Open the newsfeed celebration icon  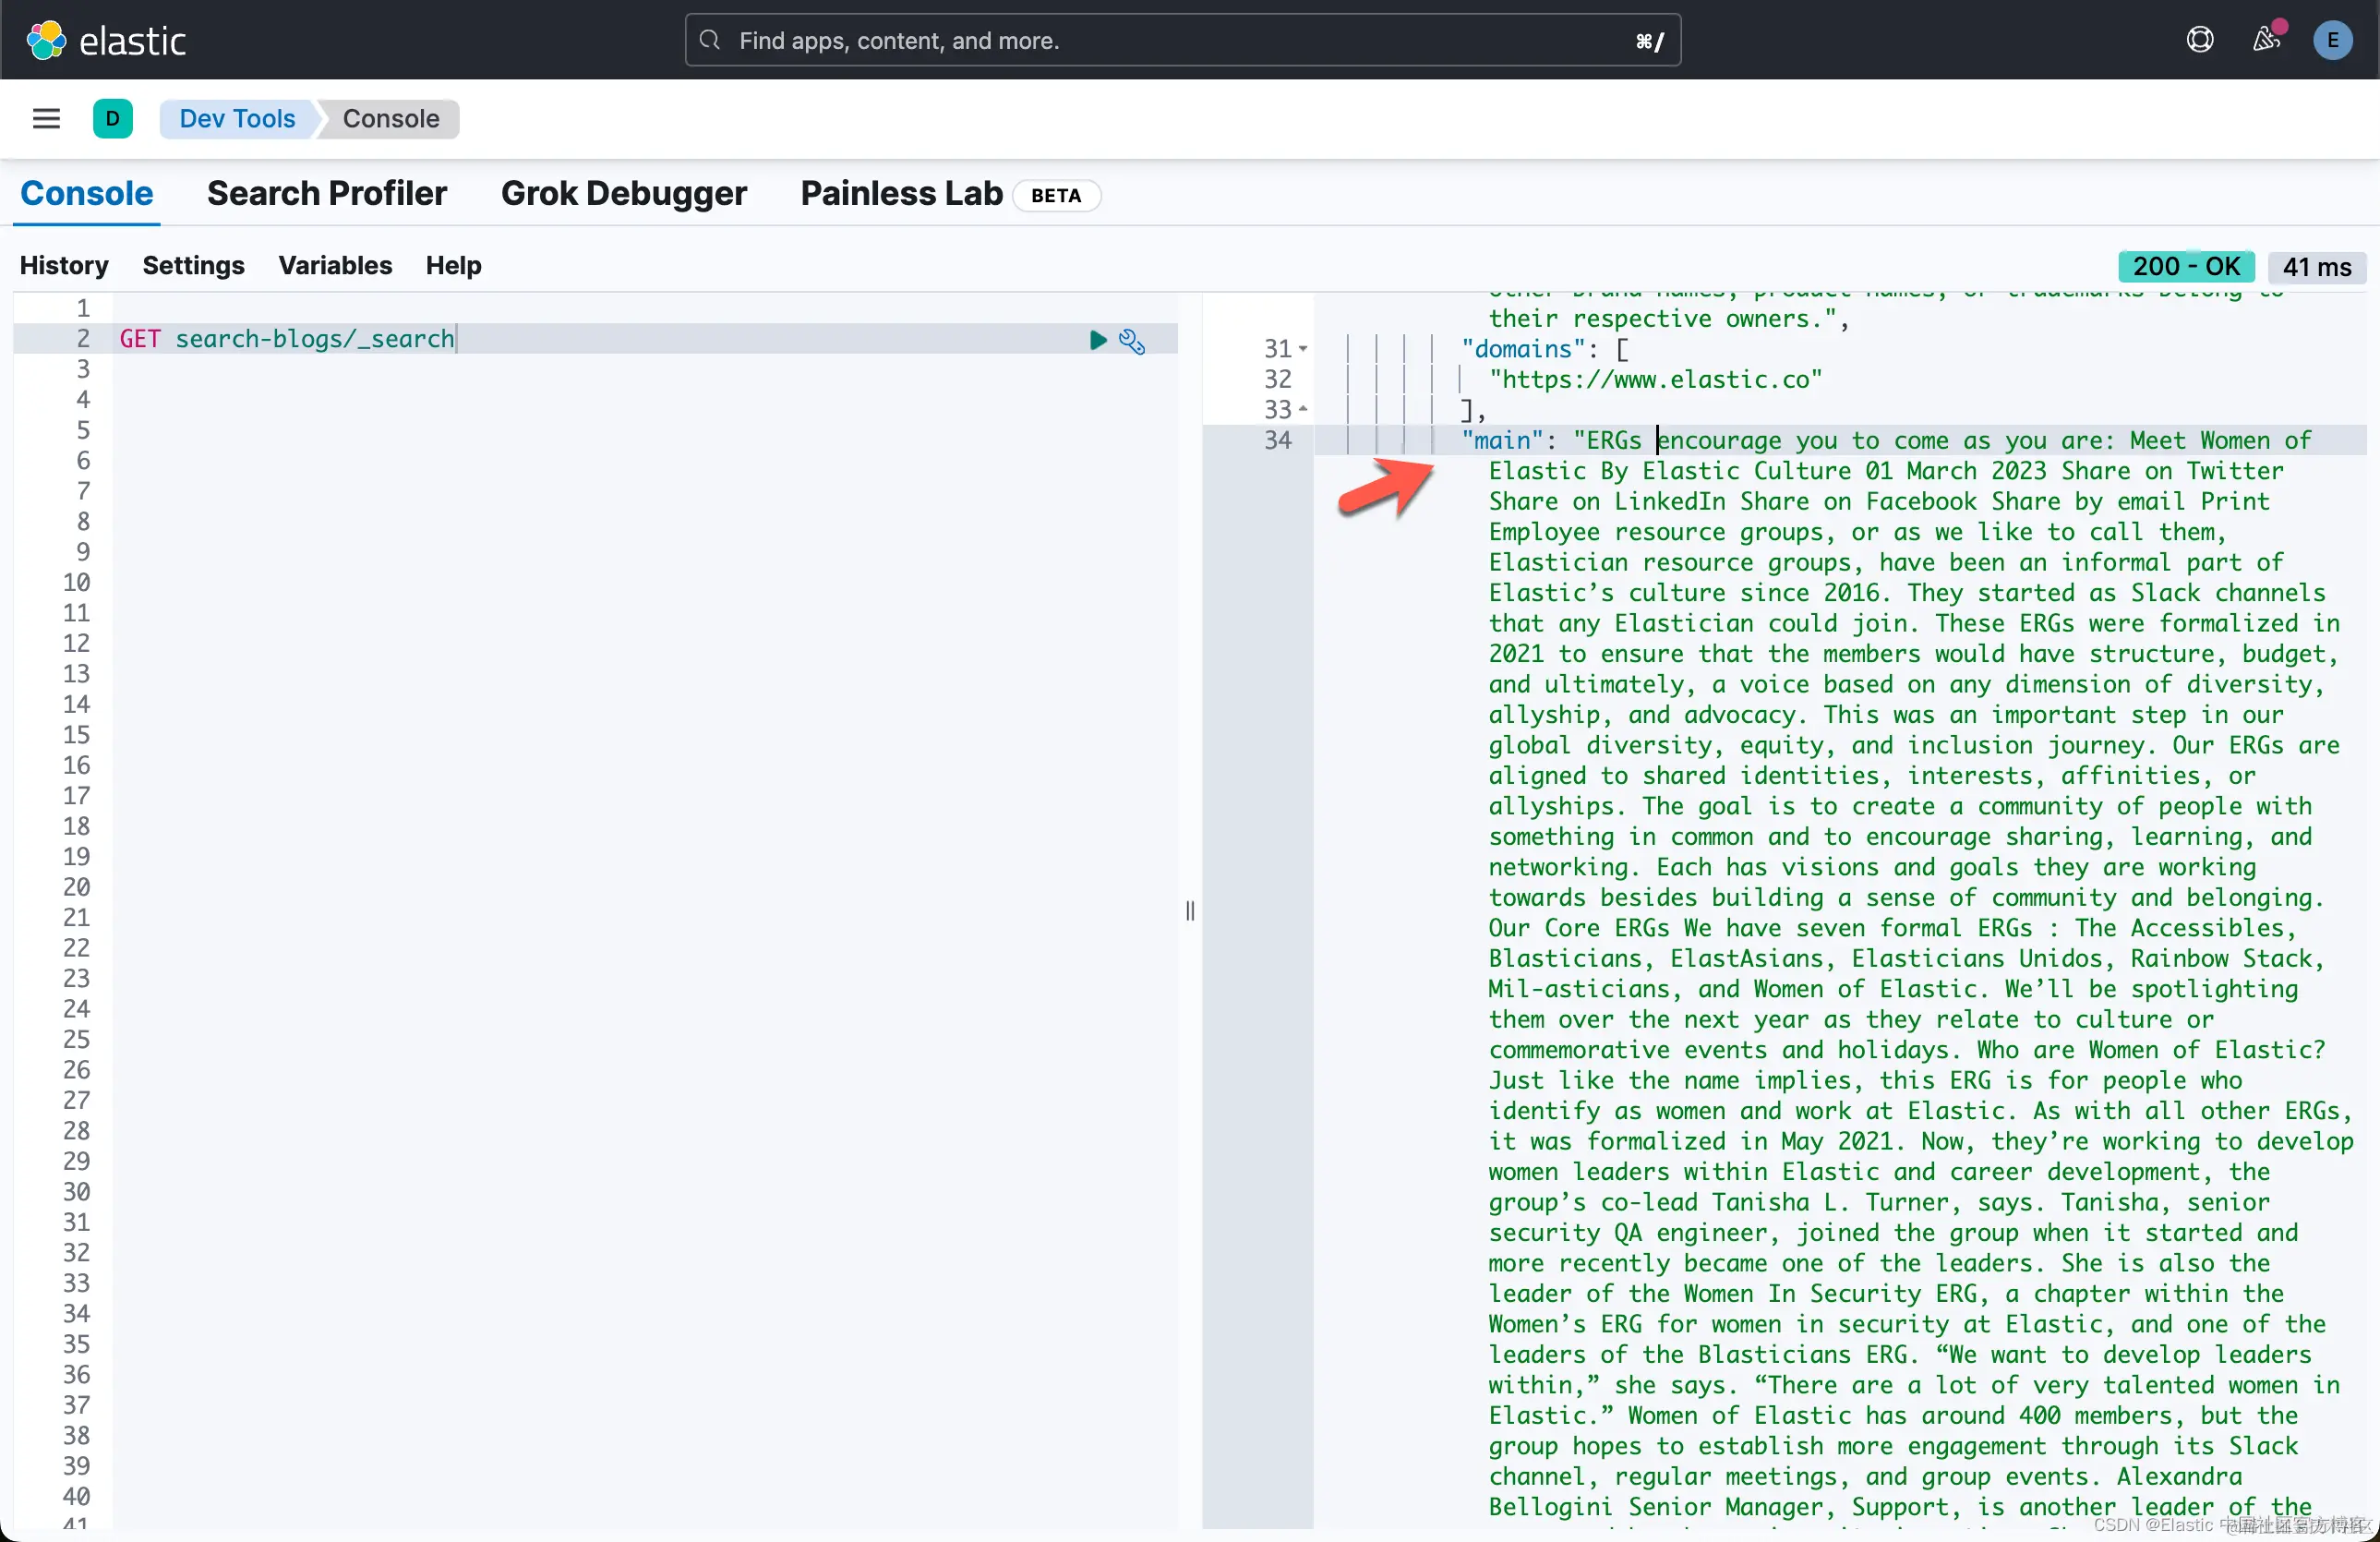[2266, 40]
